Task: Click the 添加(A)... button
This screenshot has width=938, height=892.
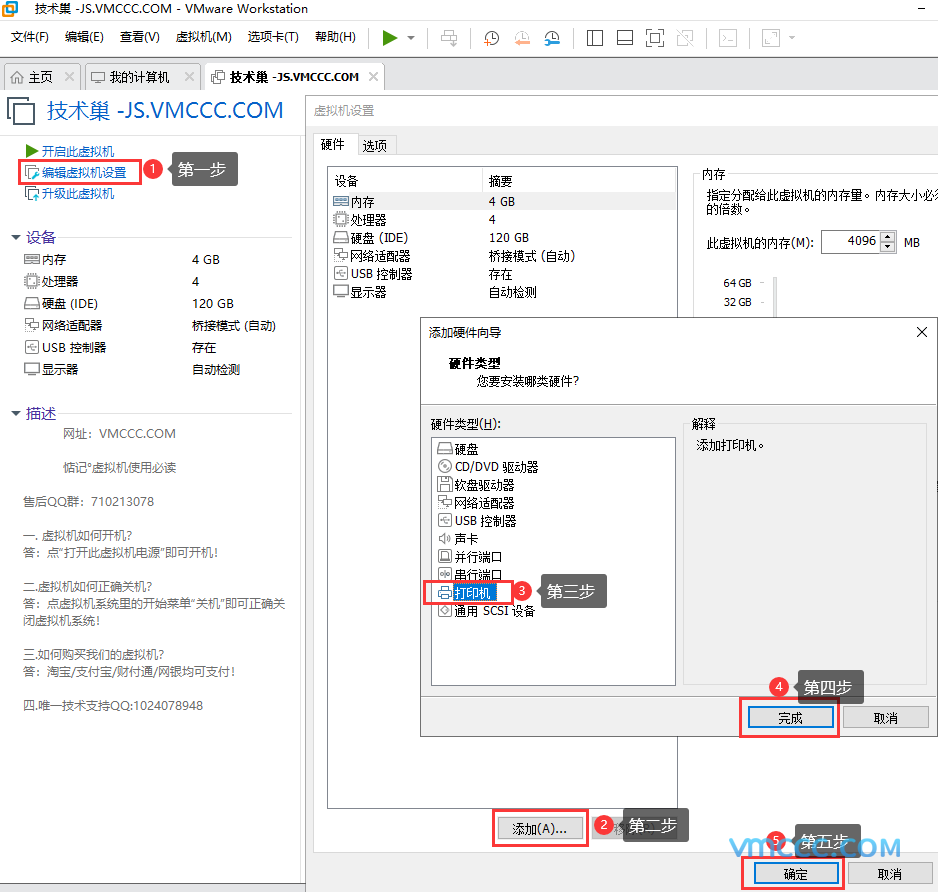Action: (x=540, y=828)
